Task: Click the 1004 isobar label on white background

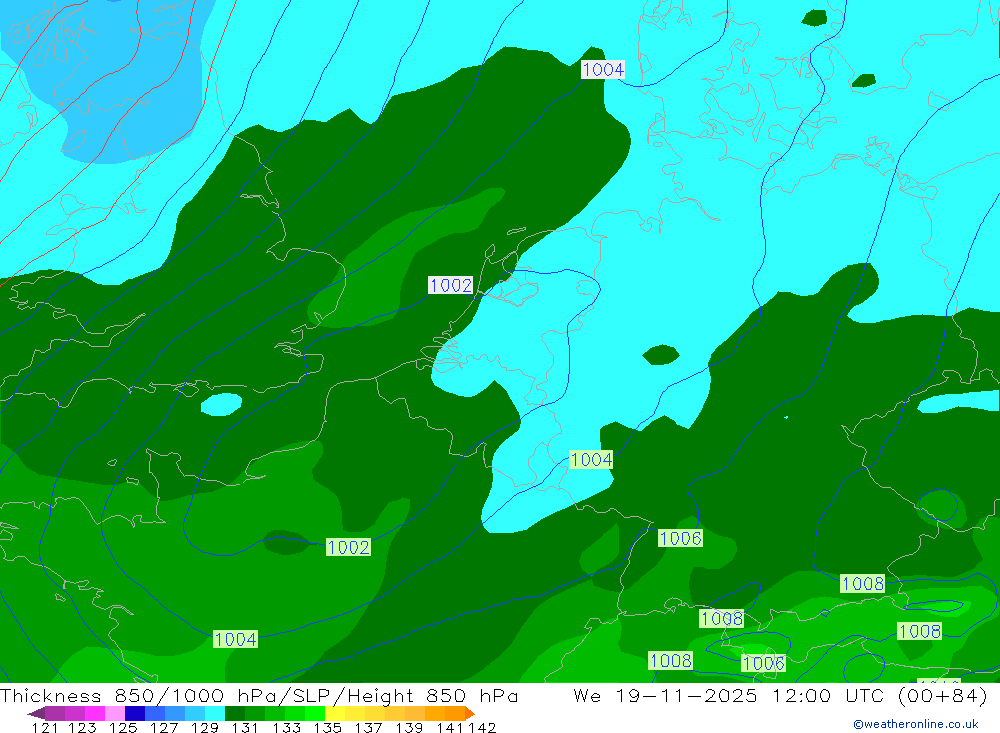Action: [603, 69]
